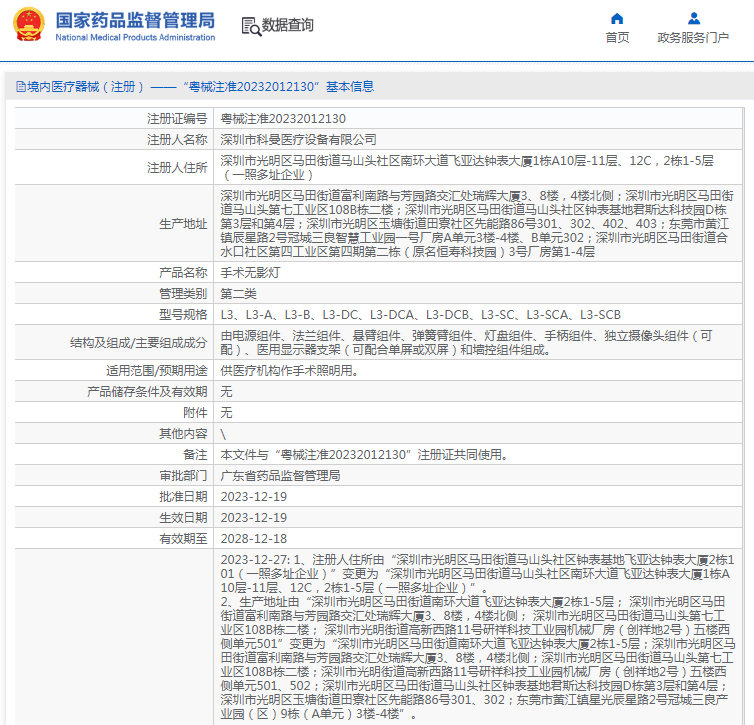The width and height of the screenshot is (754, 725).
Task: Open the 政务服务门户 link
Action: pyautogui.click(x=693, y=38)
